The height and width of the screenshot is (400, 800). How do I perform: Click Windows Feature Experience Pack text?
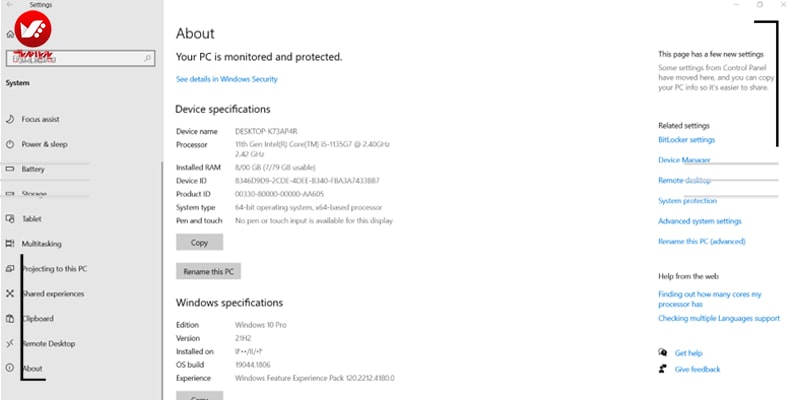click(x=314, y=378)
